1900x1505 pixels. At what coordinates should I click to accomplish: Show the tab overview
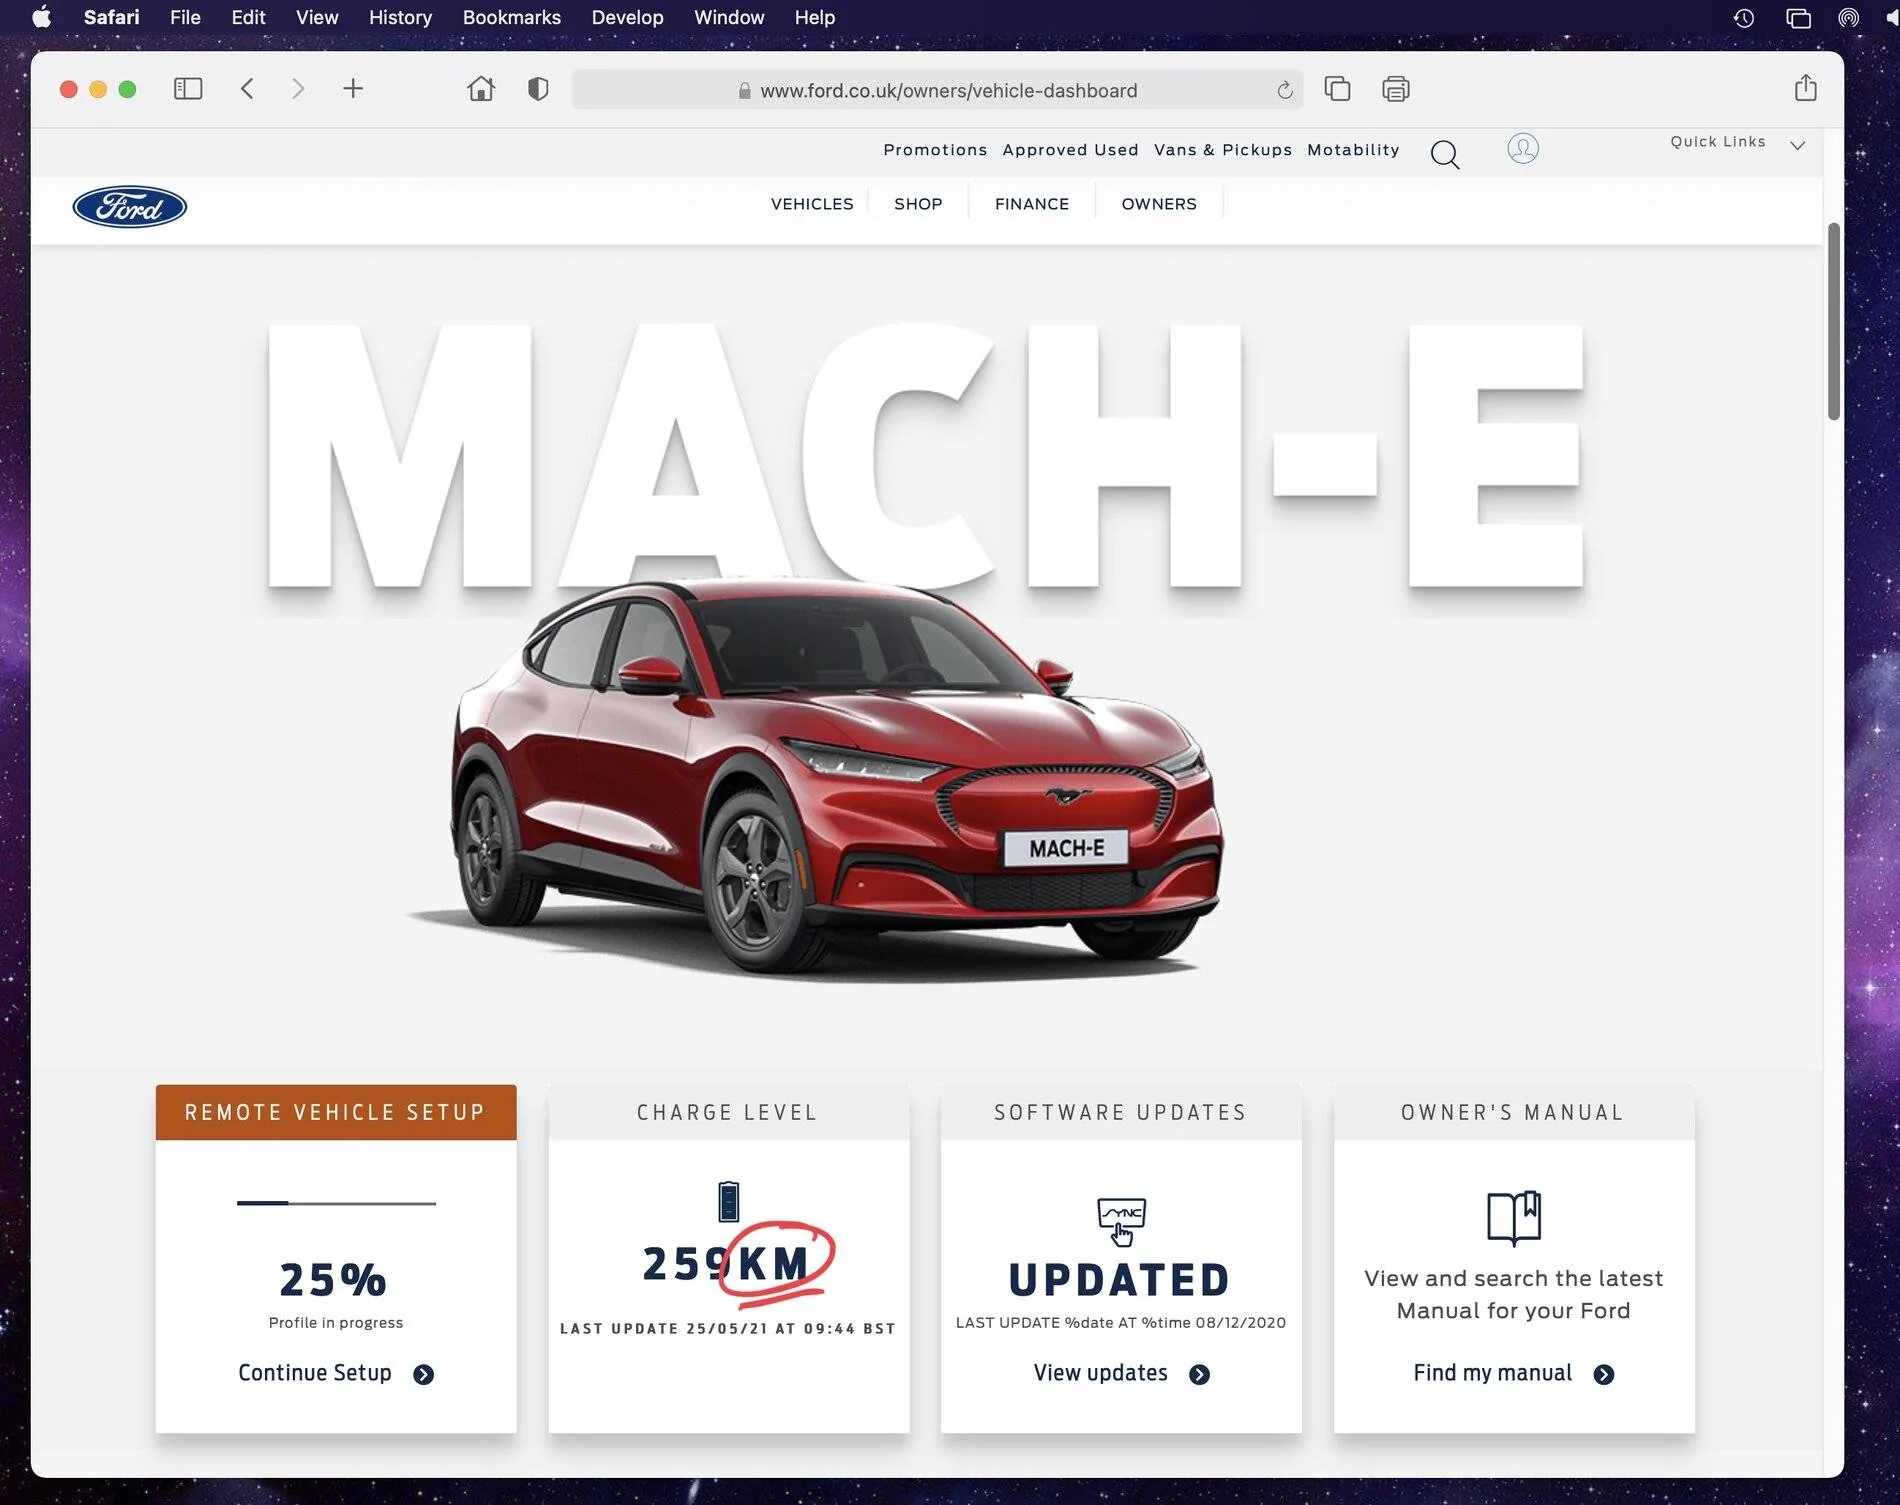click(x=1337, y=89)
